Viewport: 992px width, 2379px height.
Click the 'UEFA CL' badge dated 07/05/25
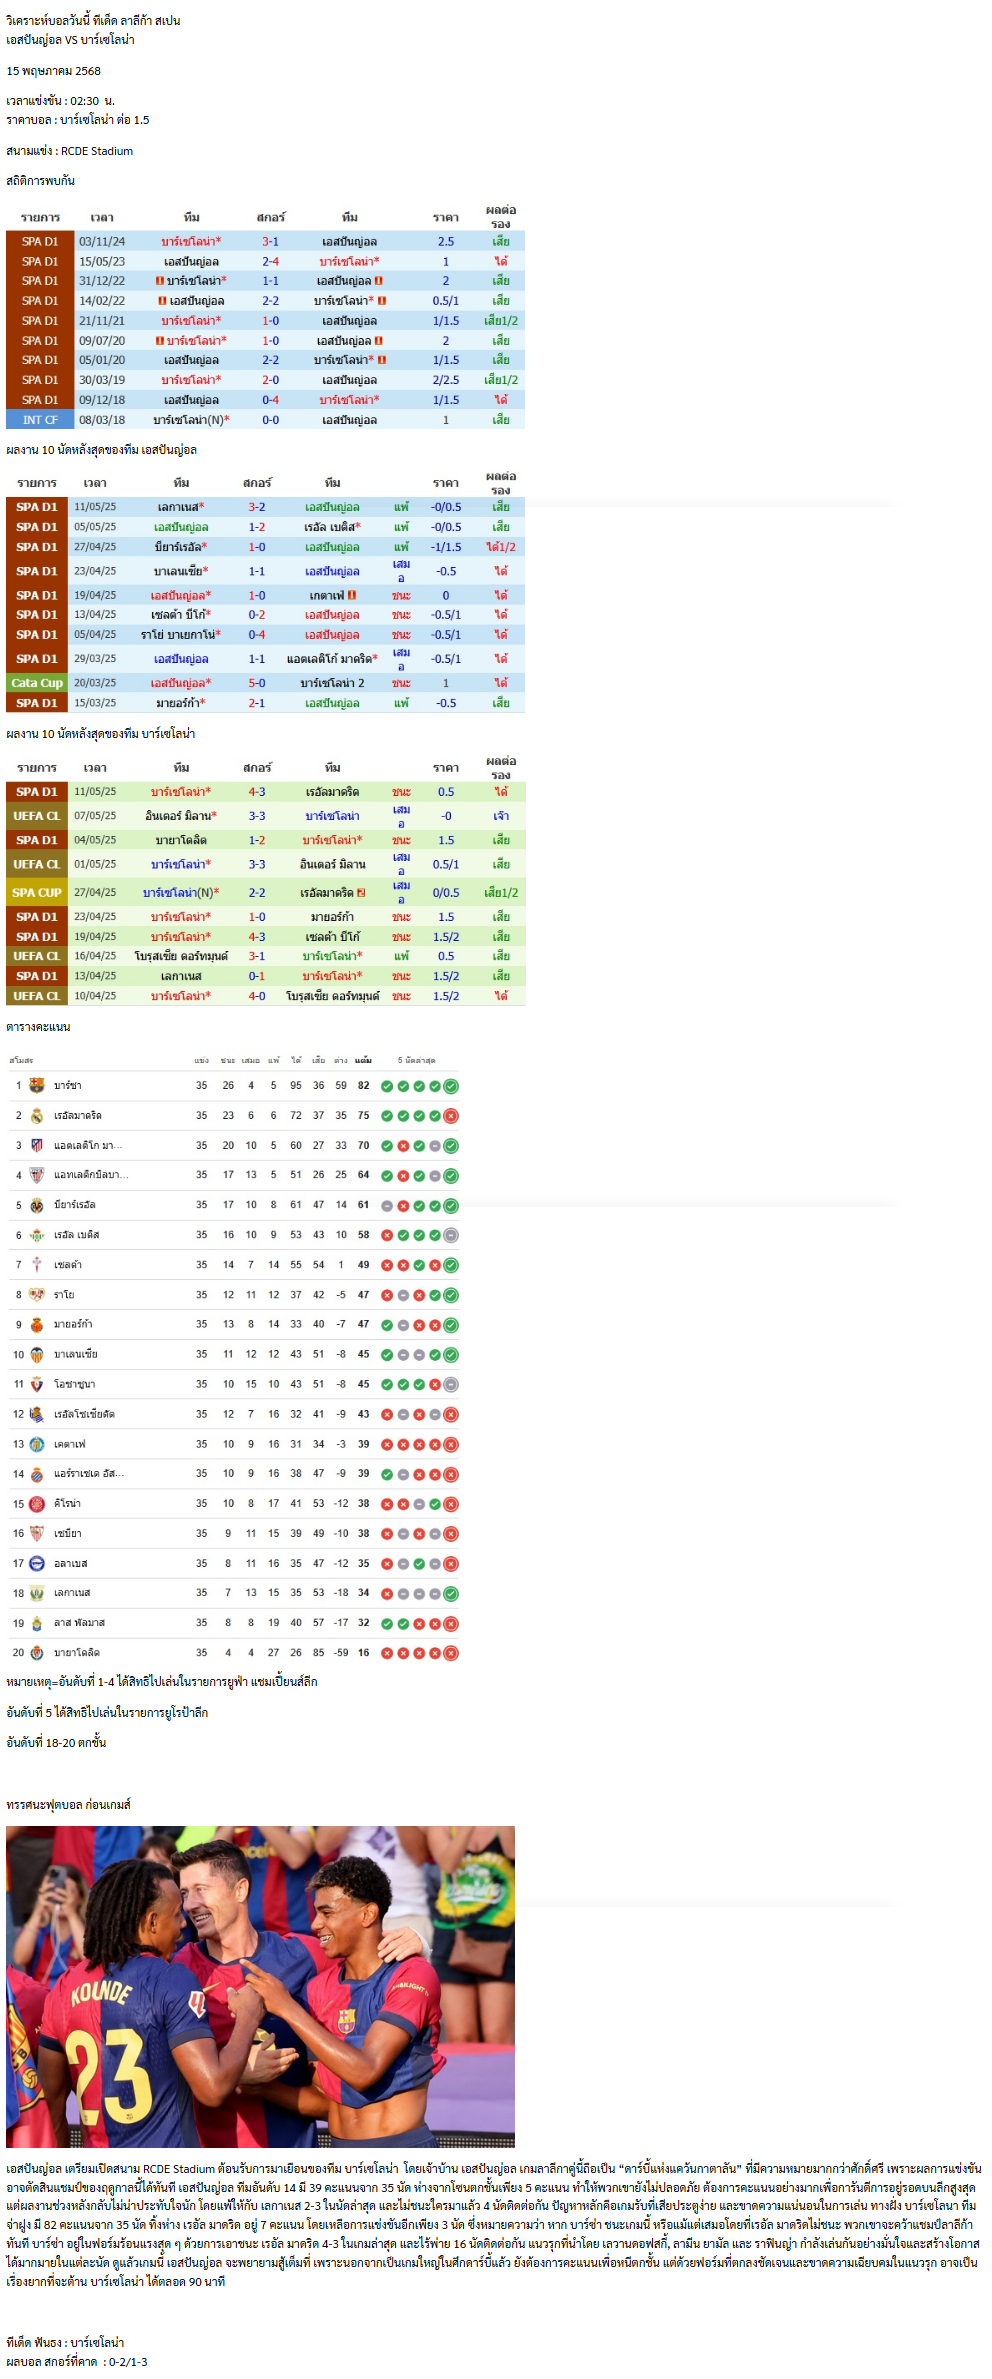click(x=37, y=816)
